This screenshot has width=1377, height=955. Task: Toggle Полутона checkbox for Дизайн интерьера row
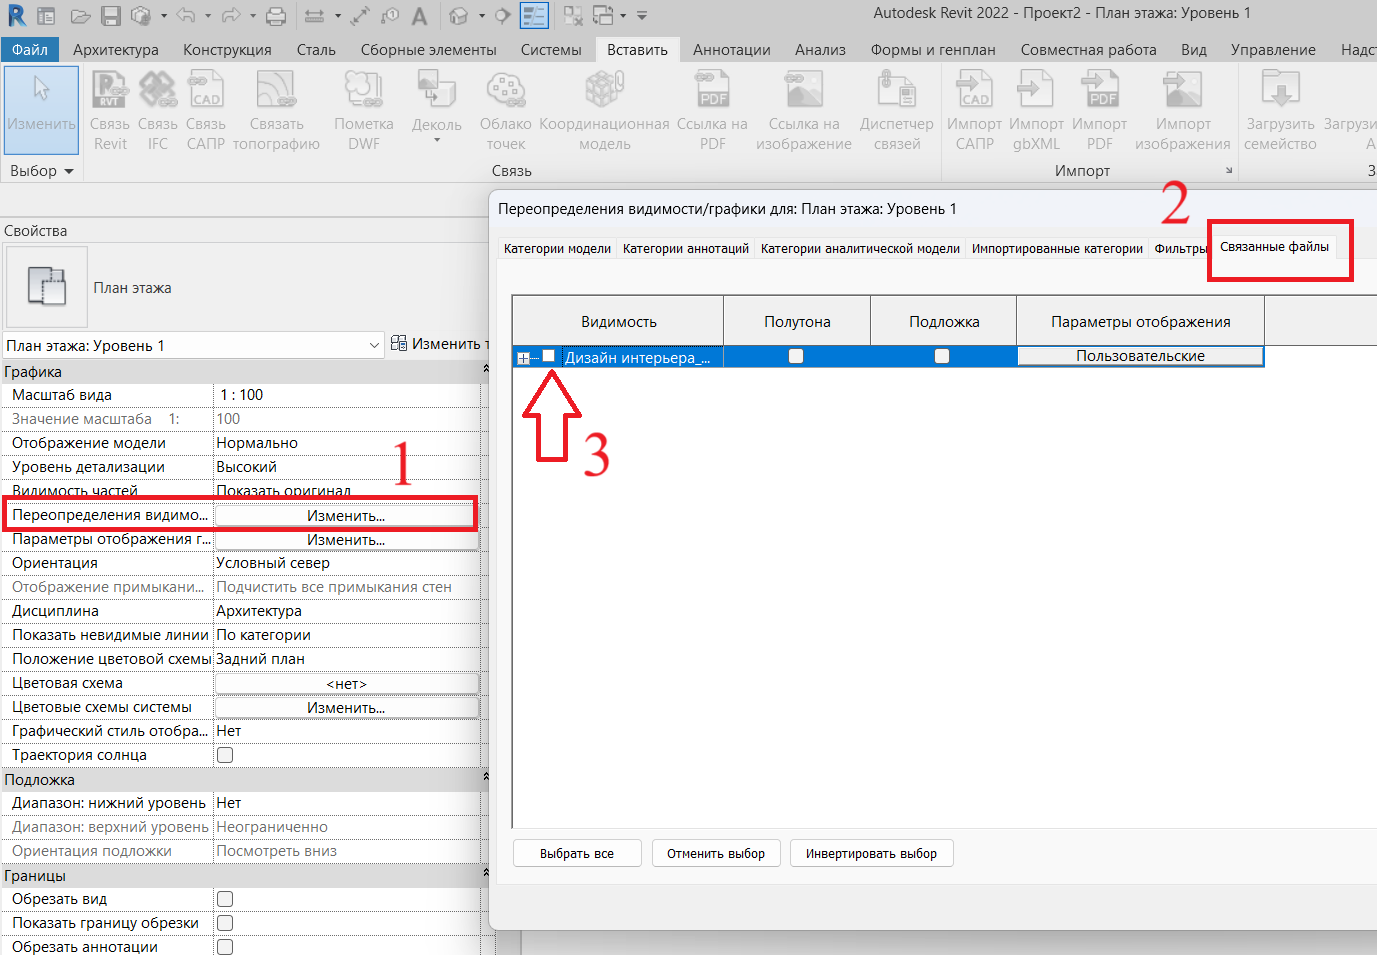(x=796, y=356)
